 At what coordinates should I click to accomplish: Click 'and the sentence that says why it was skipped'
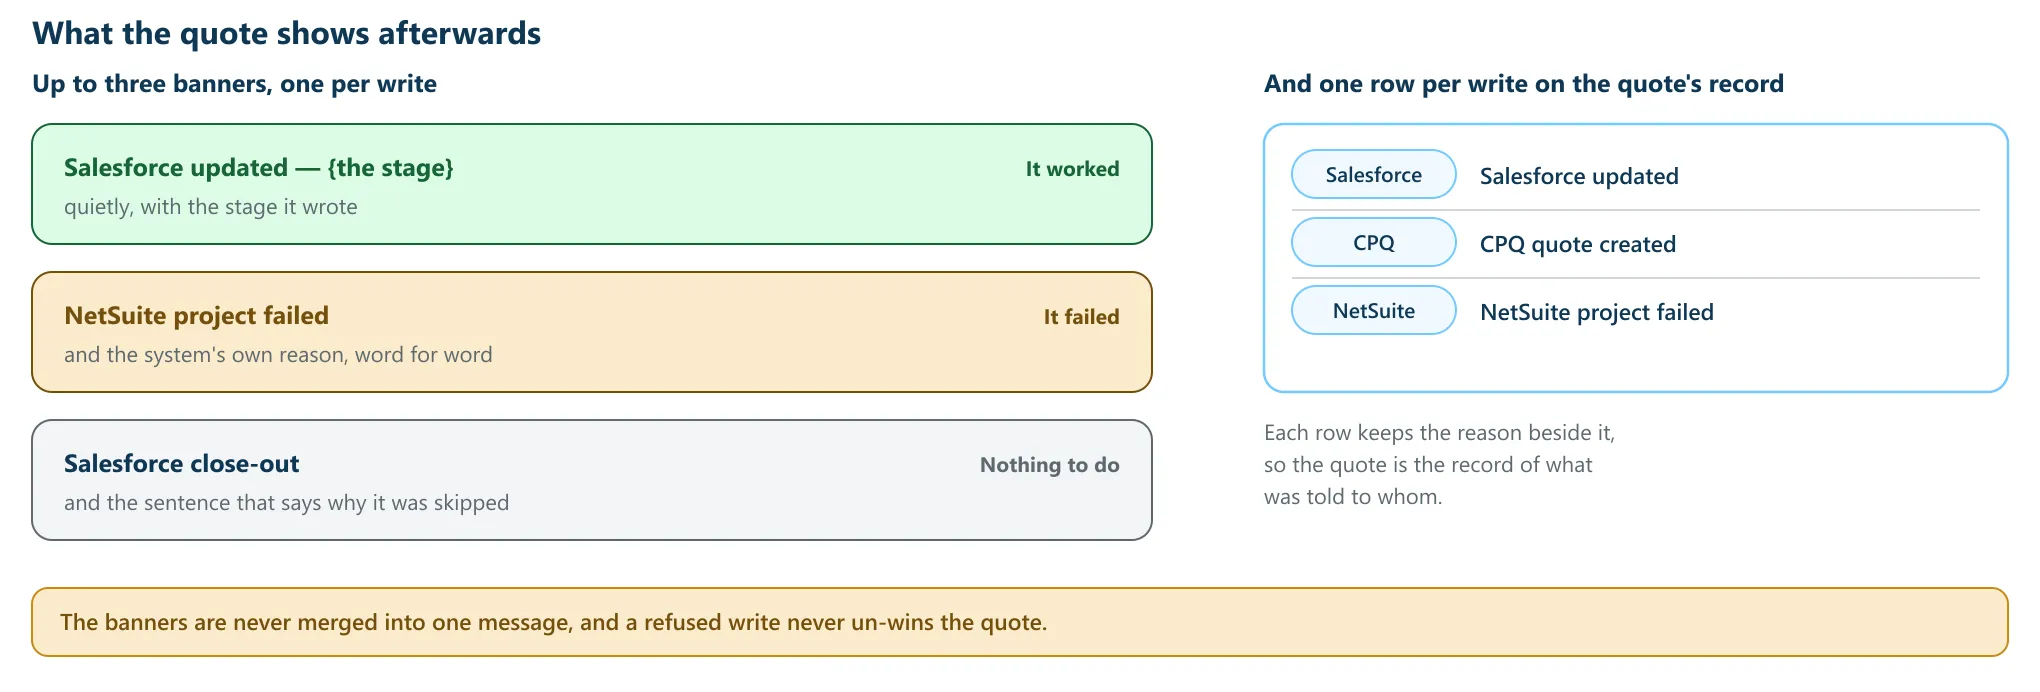pos(286,503)
